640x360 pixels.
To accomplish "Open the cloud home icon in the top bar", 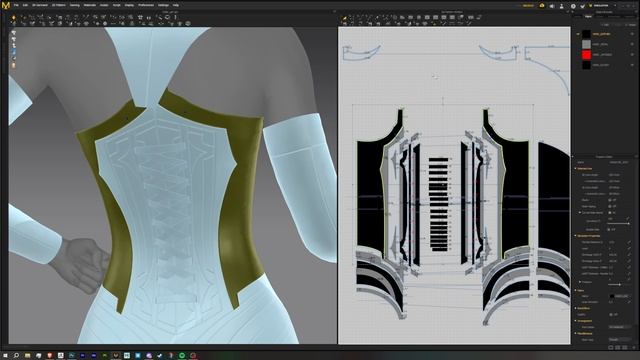I will (x=542, y=6).
